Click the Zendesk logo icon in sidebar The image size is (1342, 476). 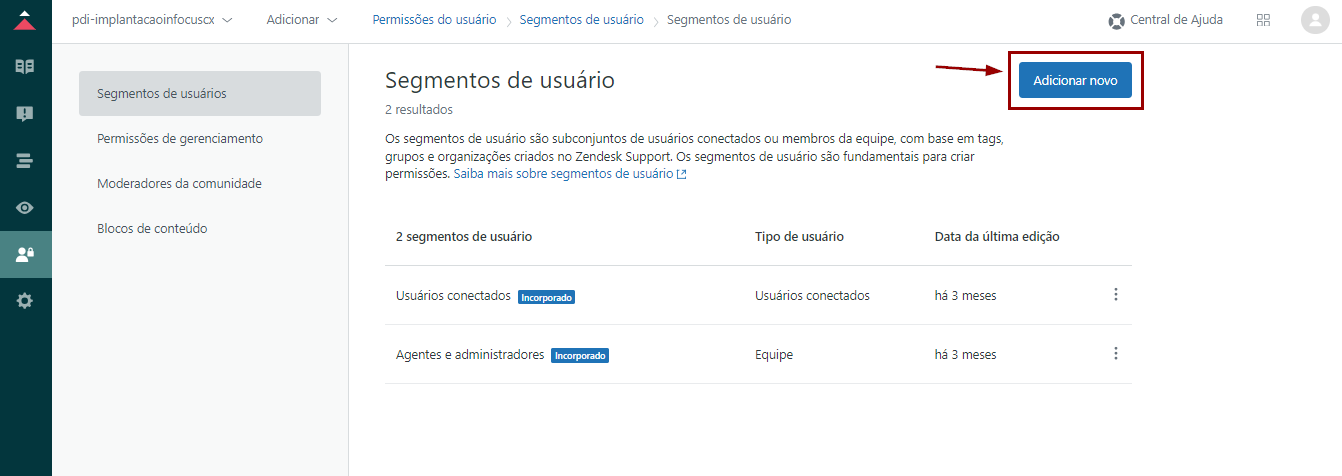[x=25, y=20]
